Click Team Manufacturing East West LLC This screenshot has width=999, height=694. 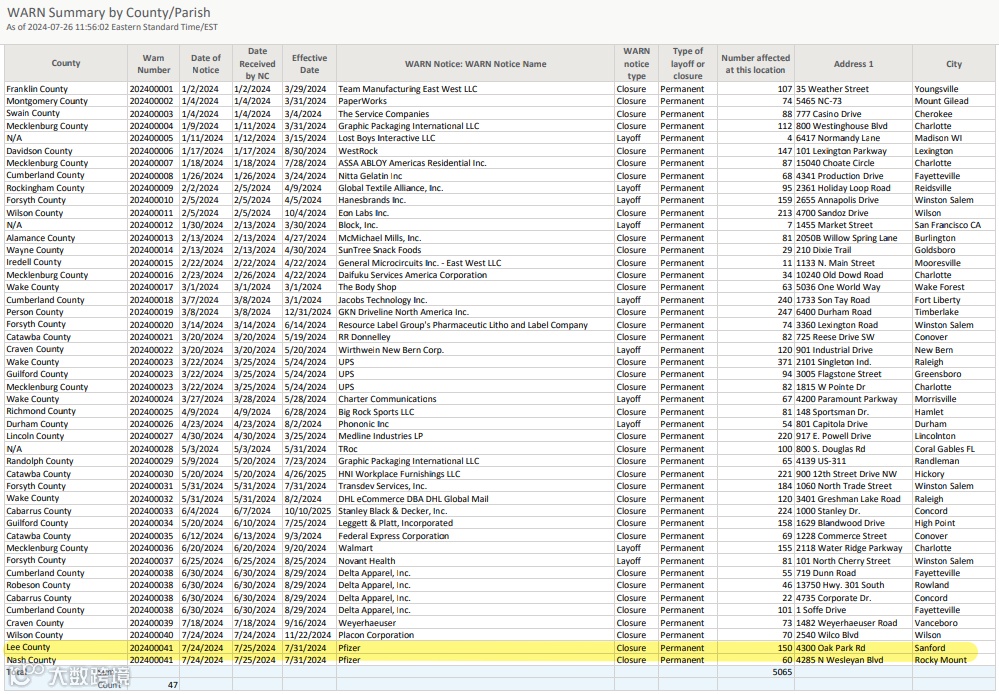tap(407, 89)
